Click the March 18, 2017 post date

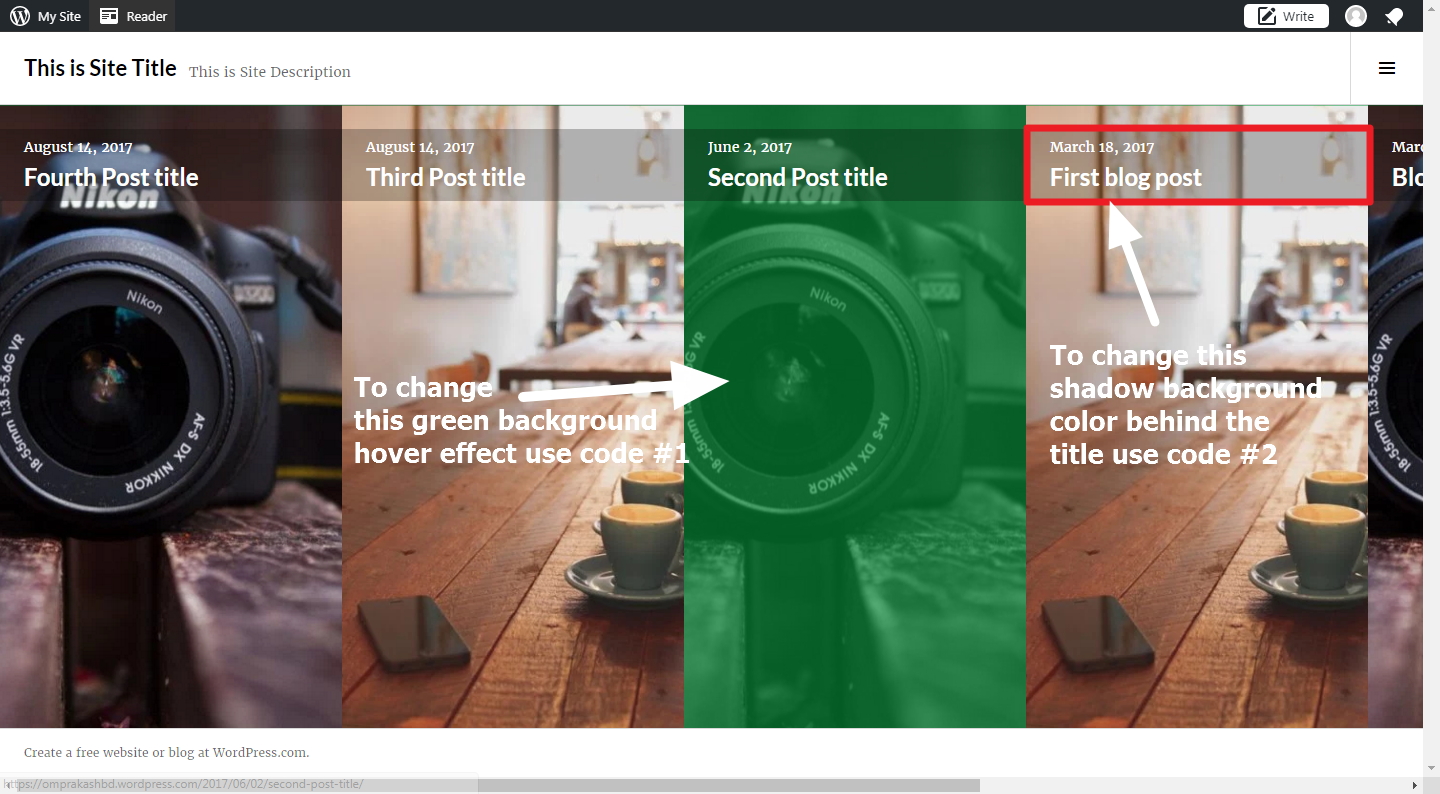(x=1101, y=147)
